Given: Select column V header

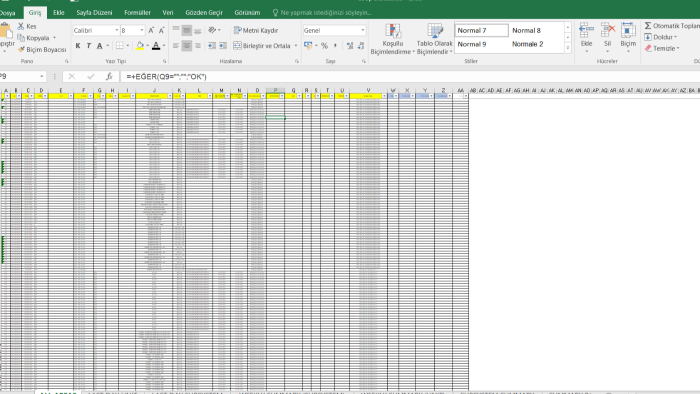Looking at the screenshot, I should point(368,90).
